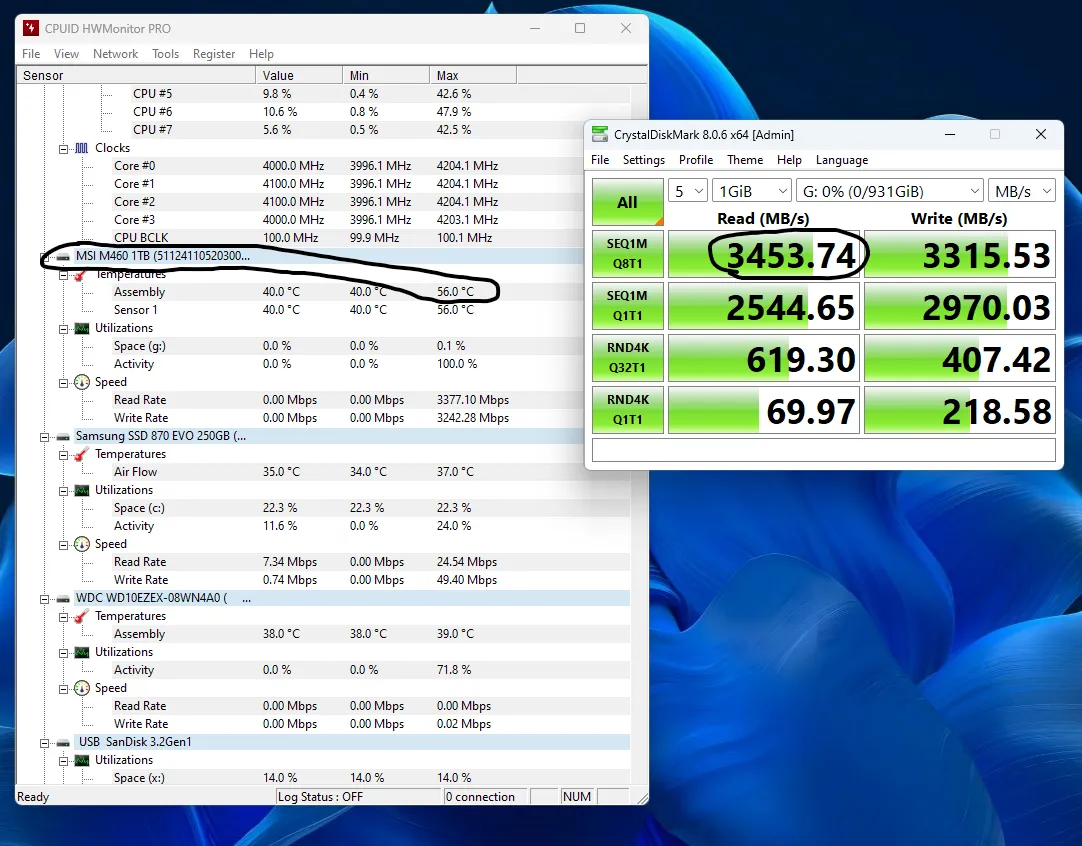
Task: Click the CrystalDiskMark app icon in title bar
Action: tap(600, 135)
